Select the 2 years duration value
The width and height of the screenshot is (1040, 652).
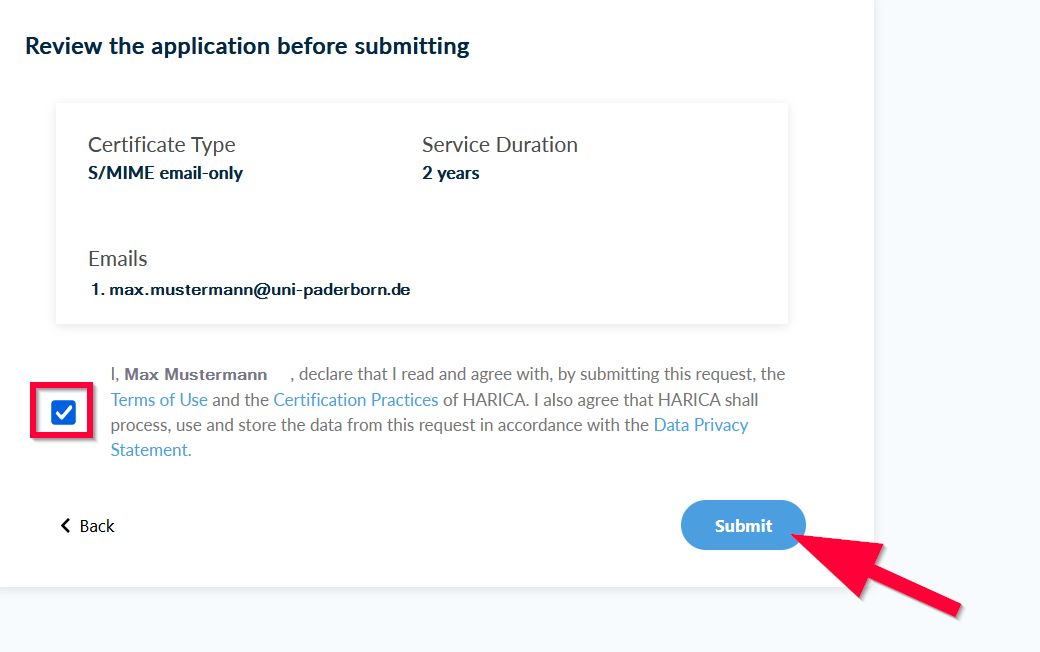tap(451, 173)
